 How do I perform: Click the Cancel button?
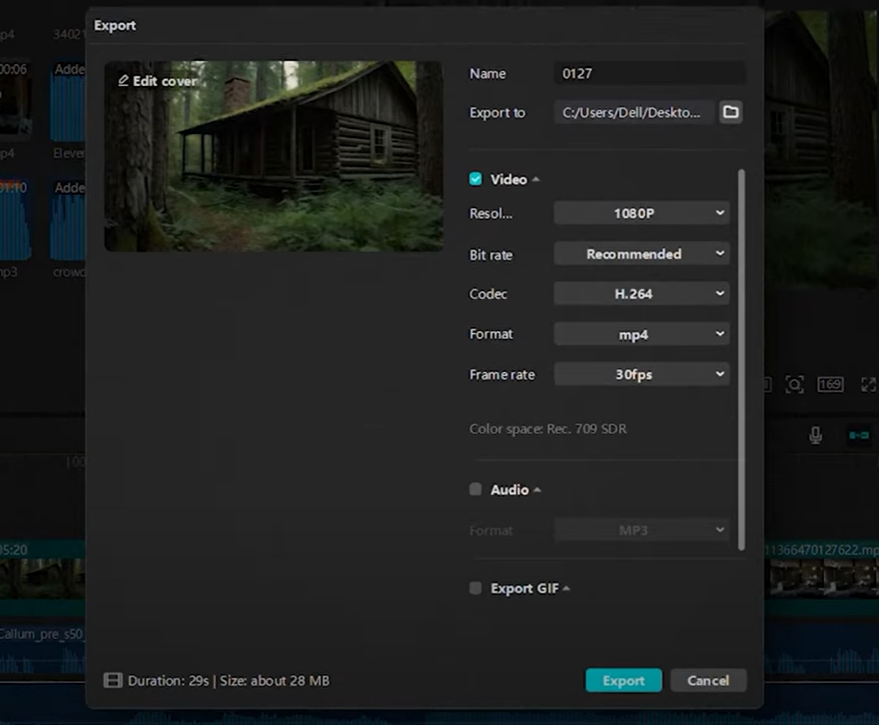click(x=708, y=680)
